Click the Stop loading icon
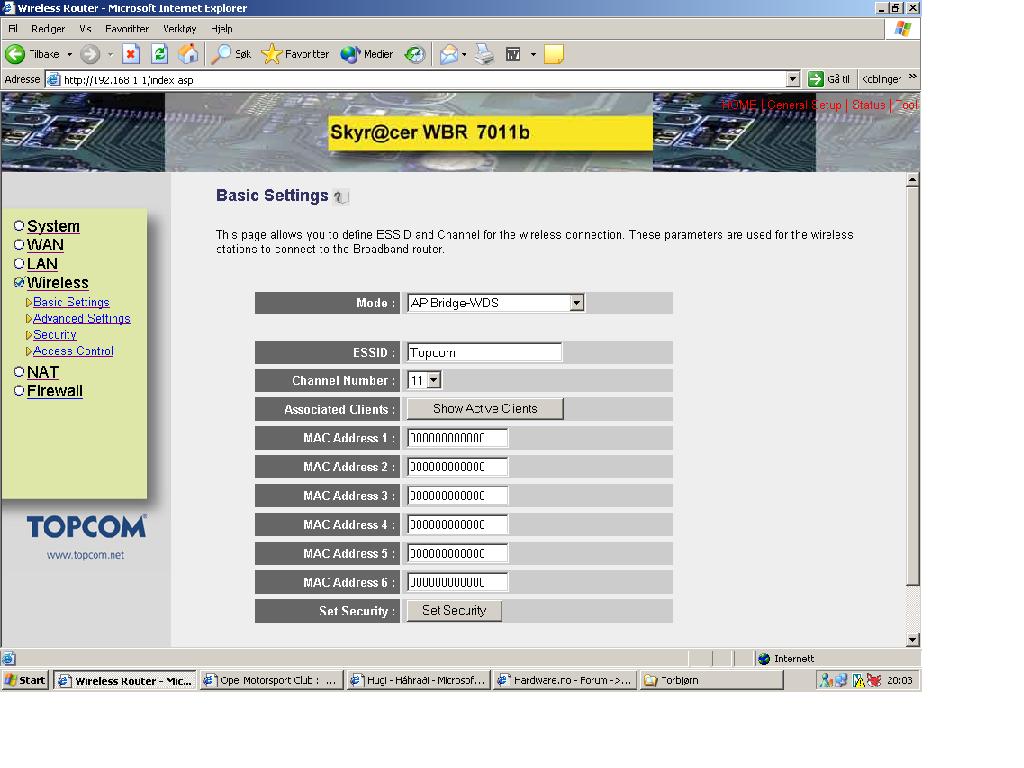The height and width of the screenshot is (768, 1024). 131,54
